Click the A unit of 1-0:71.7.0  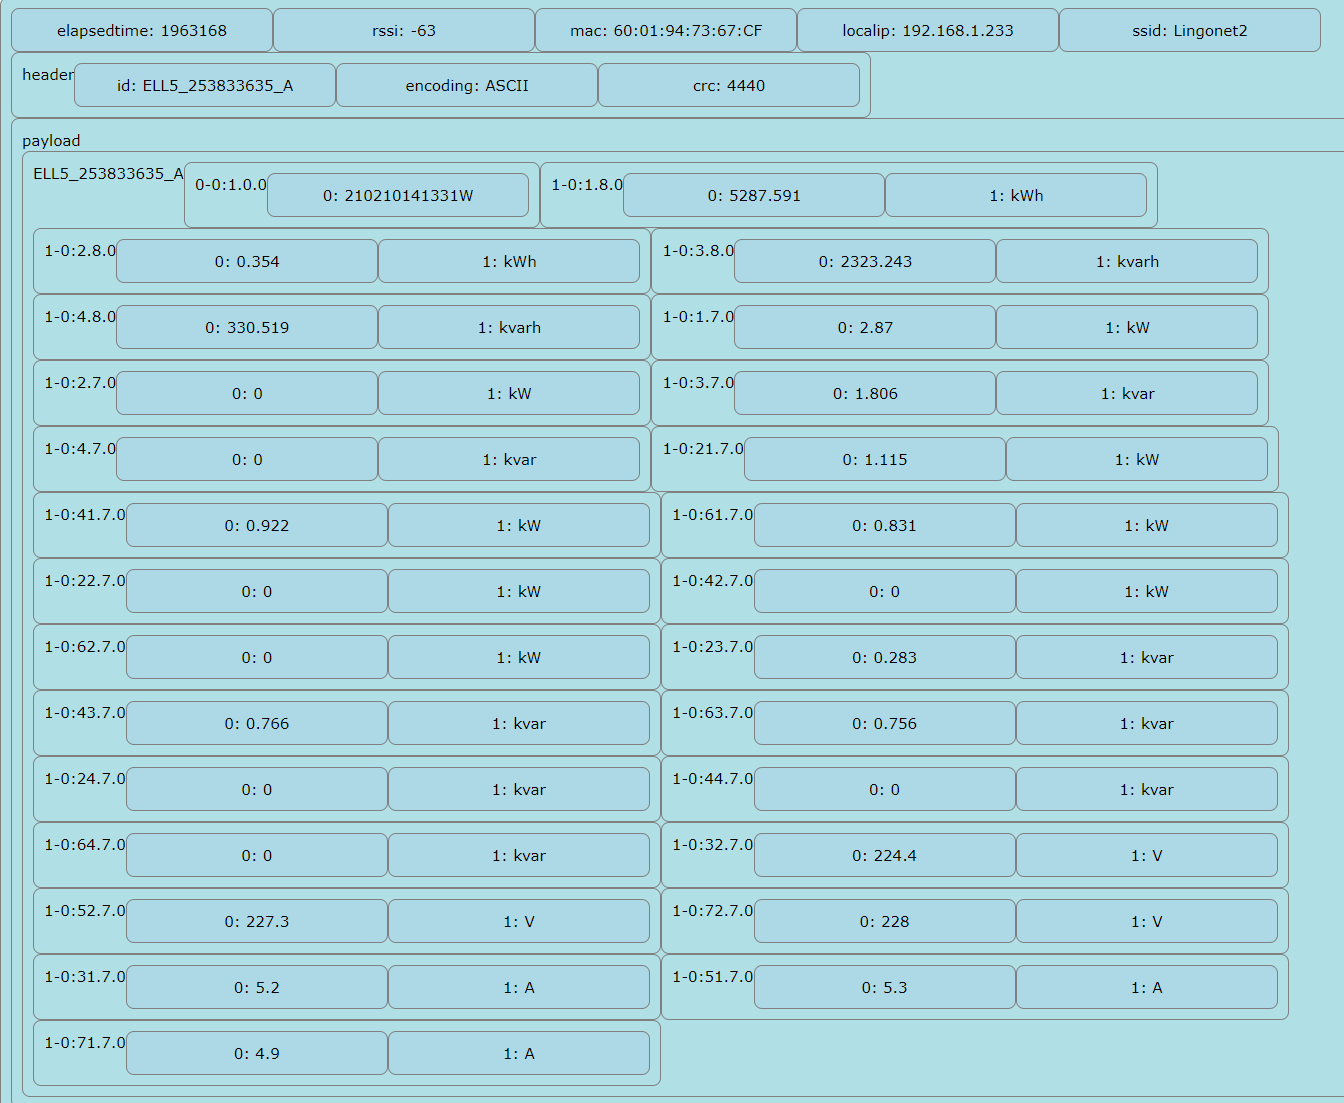click(x=519, y=1053)
